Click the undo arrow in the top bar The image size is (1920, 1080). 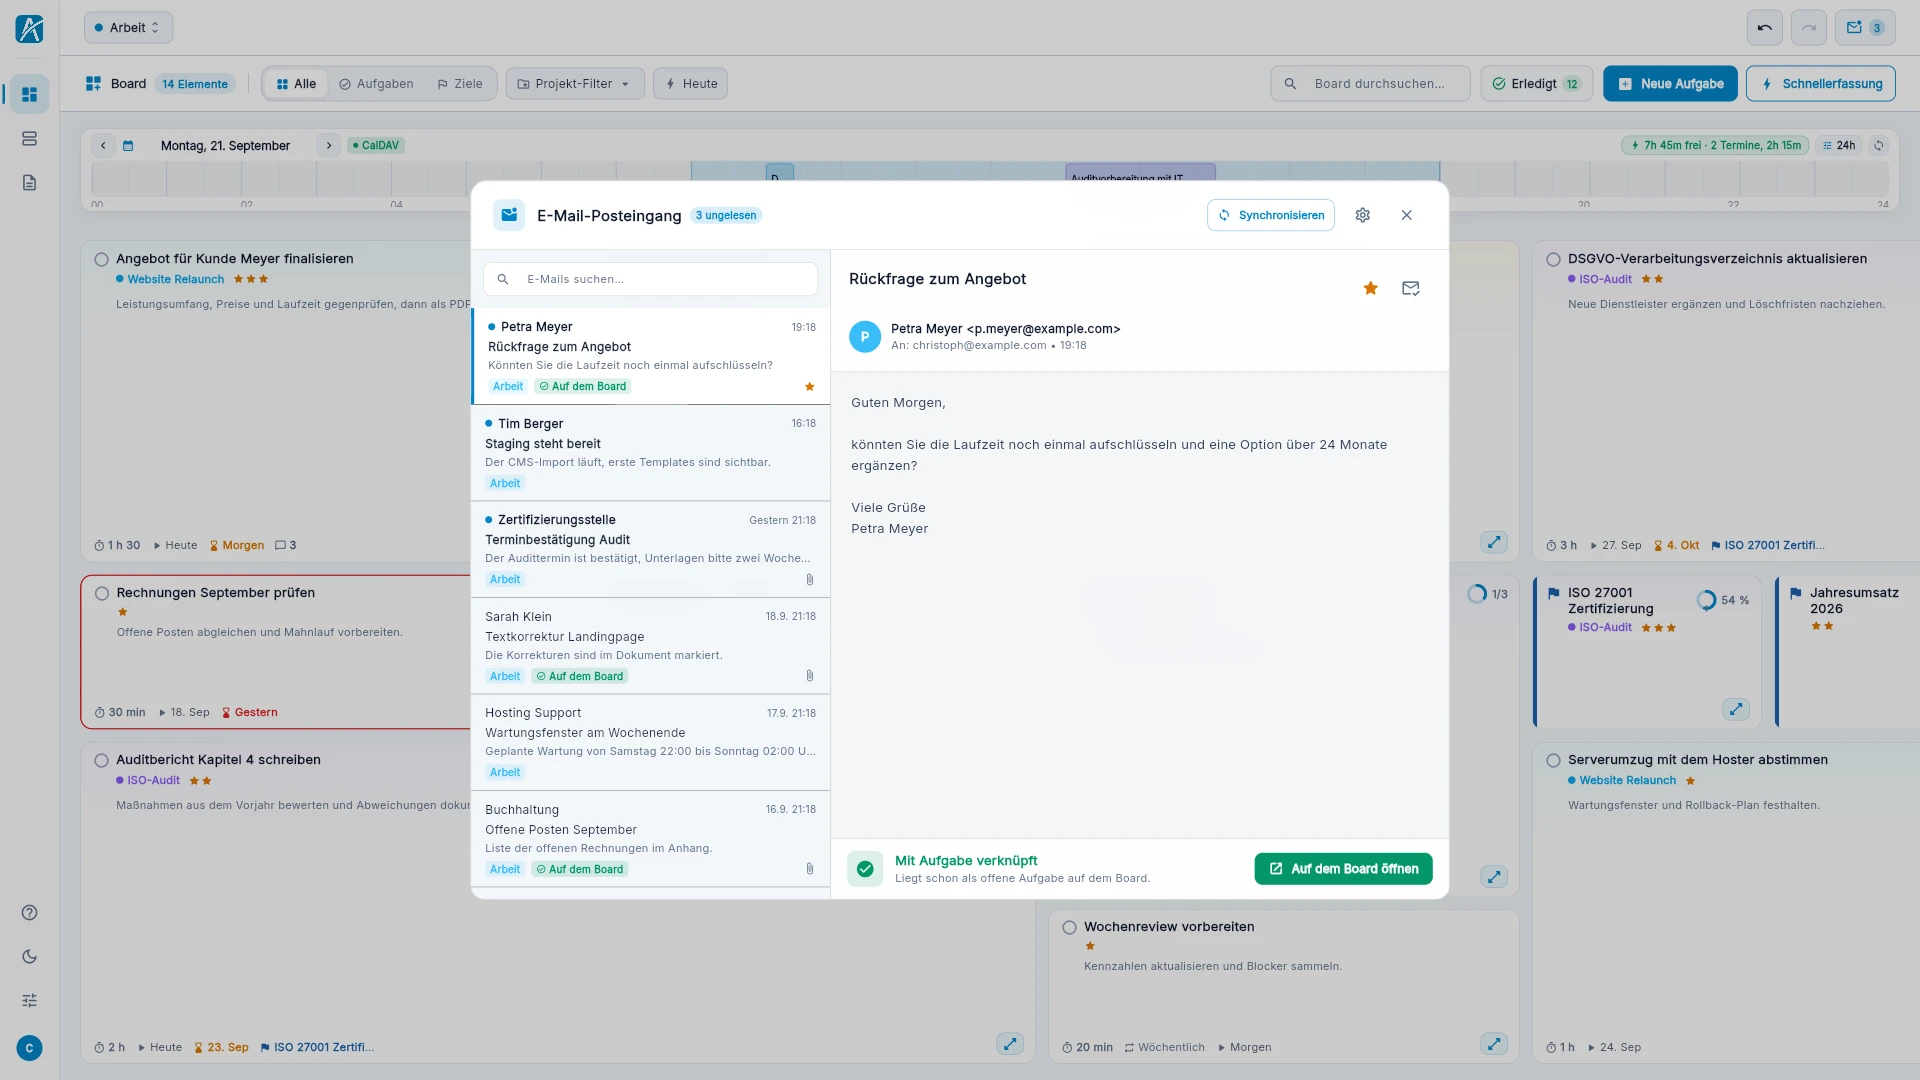click(1765, 28)
